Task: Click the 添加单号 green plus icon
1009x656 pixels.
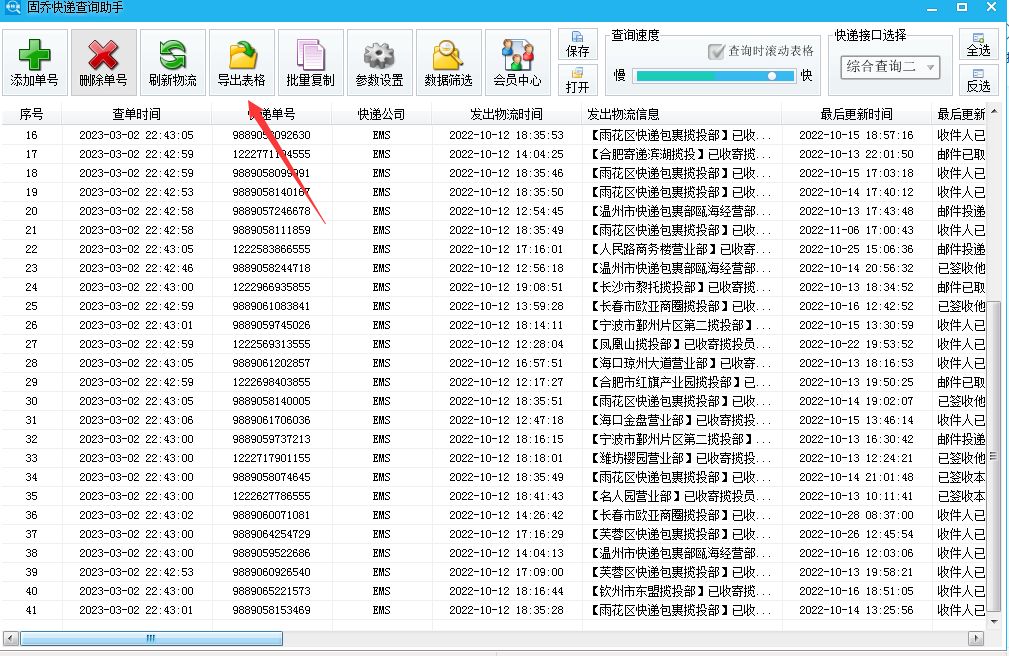Action: 34,55
